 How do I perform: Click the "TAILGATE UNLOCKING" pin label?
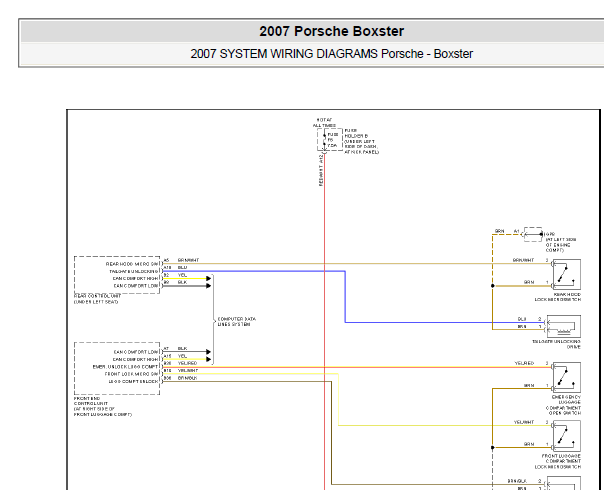134,271
